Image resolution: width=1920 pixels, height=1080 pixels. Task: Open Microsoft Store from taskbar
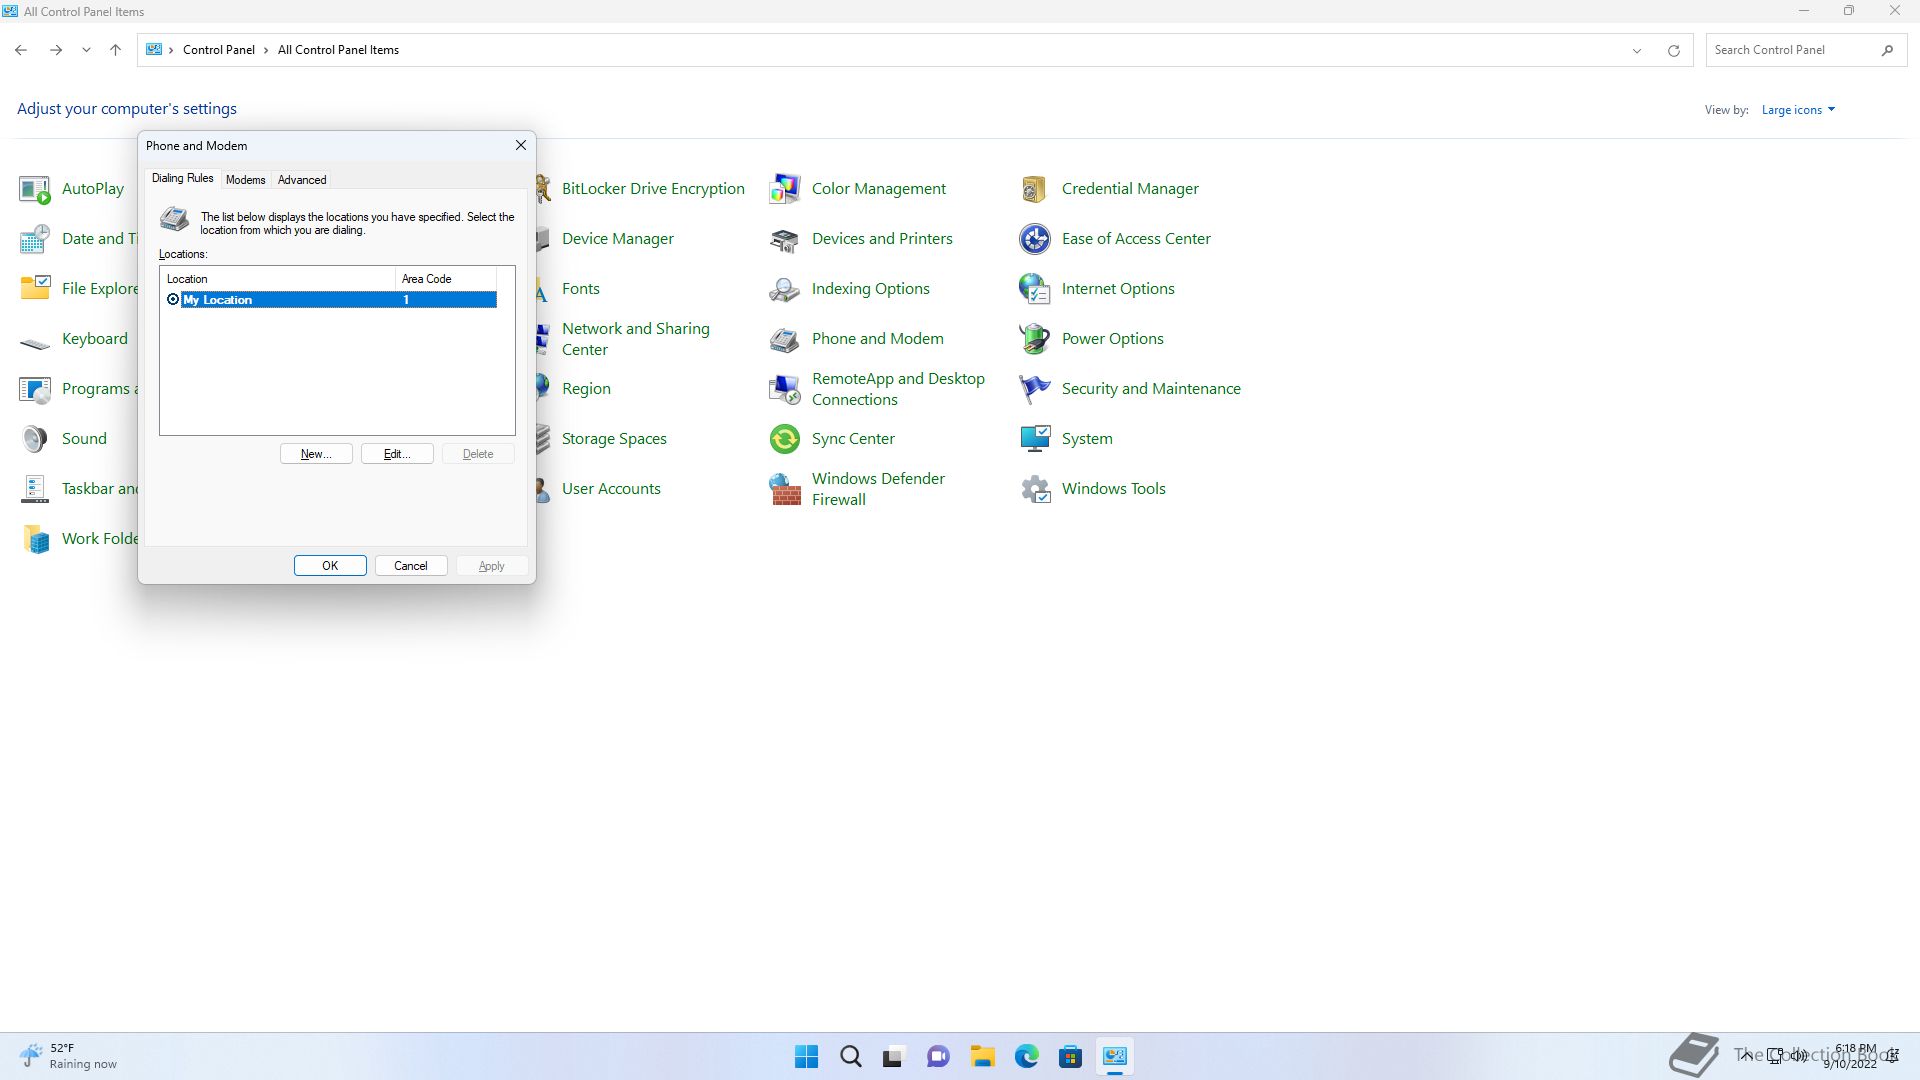tap(1071, 1057)
